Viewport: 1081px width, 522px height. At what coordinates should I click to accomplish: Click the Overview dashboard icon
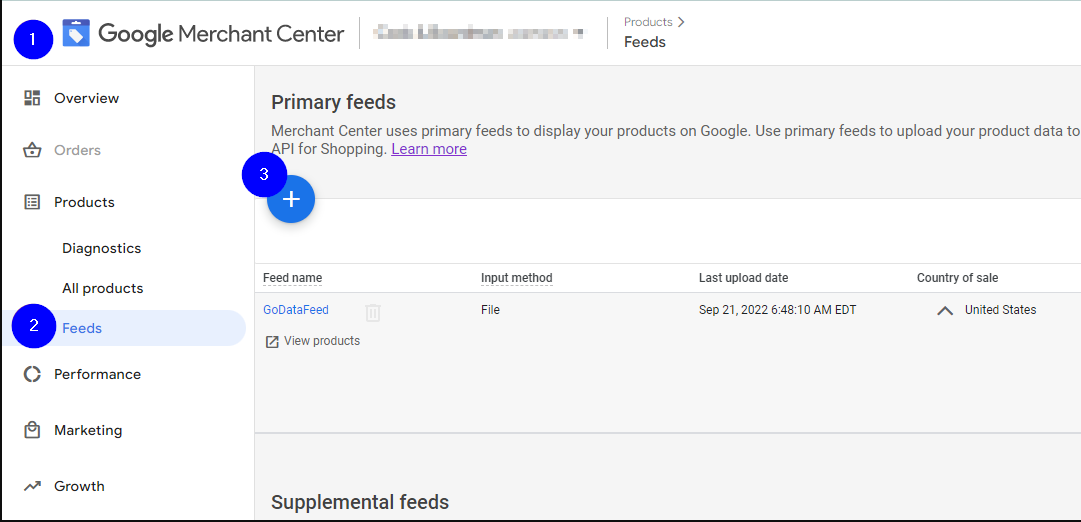pyautogui.click(x=32, y=98)
